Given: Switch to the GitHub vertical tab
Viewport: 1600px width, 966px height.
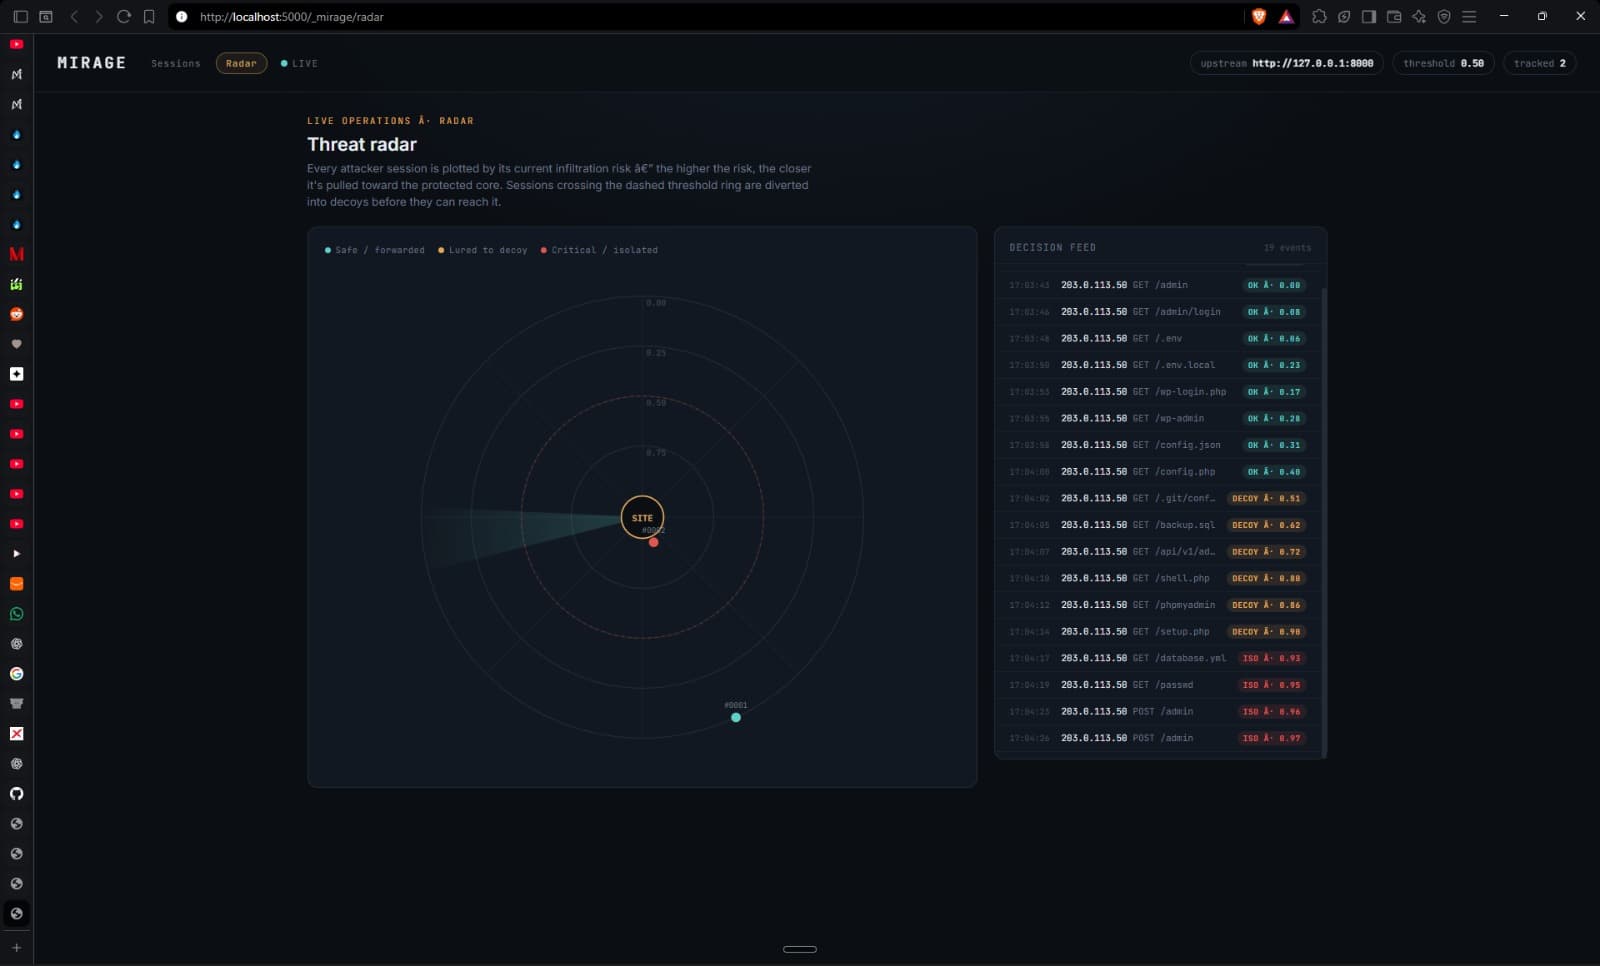Looking at the screenshot, I should [x=16, y=794].
